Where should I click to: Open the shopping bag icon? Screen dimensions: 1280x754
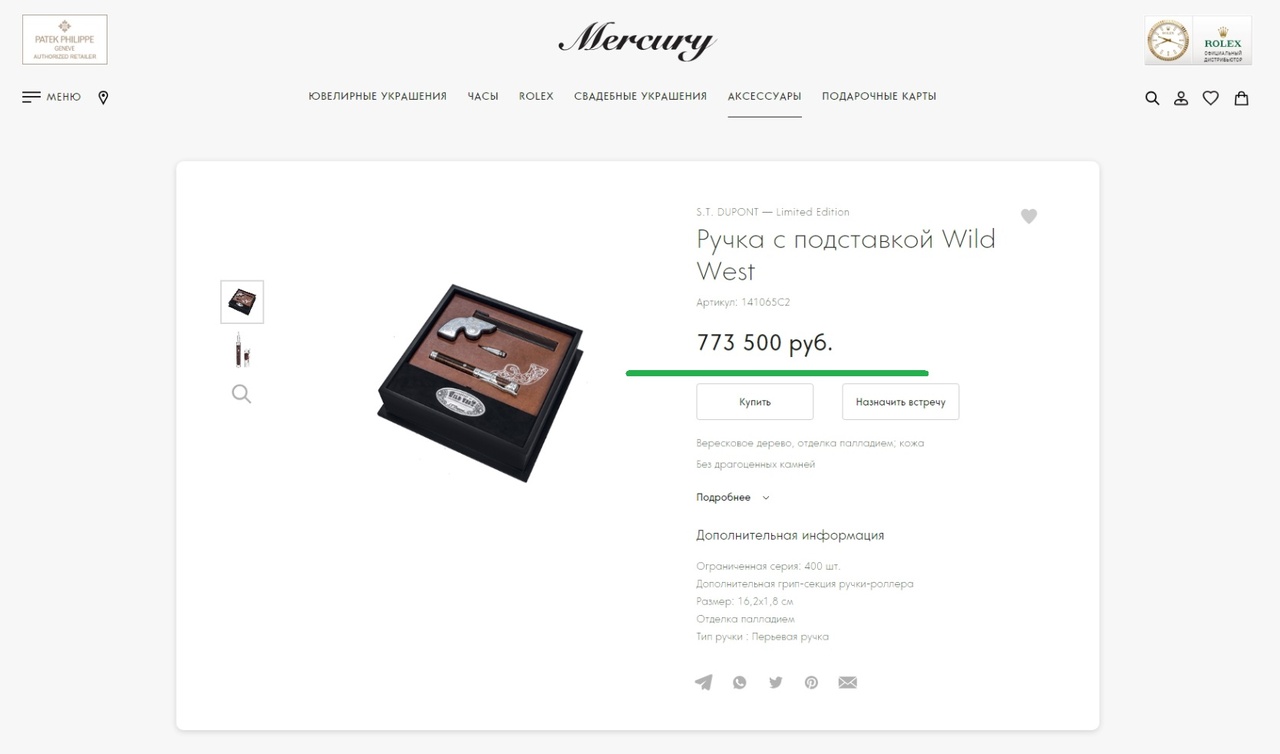1241,98
